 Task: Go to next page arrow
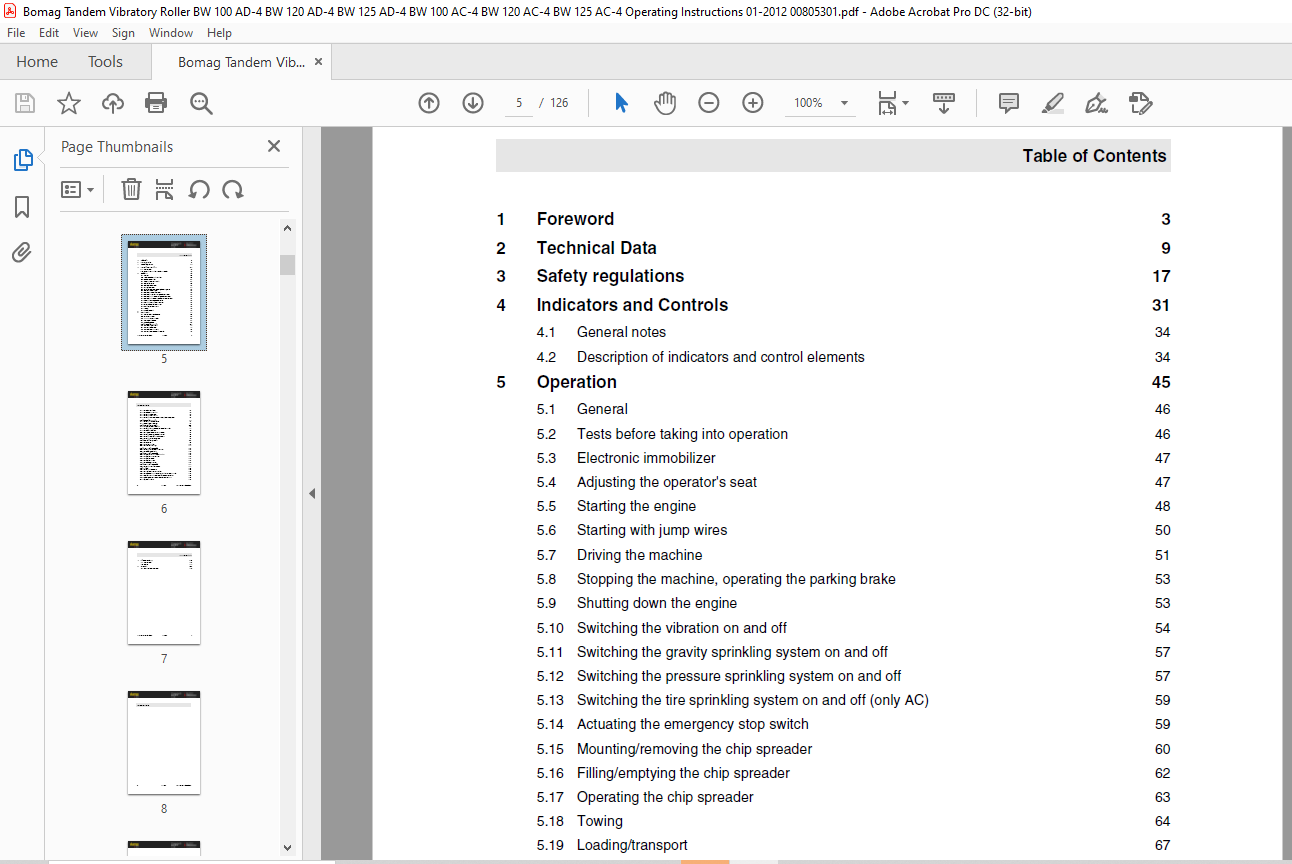pos(473,103)
